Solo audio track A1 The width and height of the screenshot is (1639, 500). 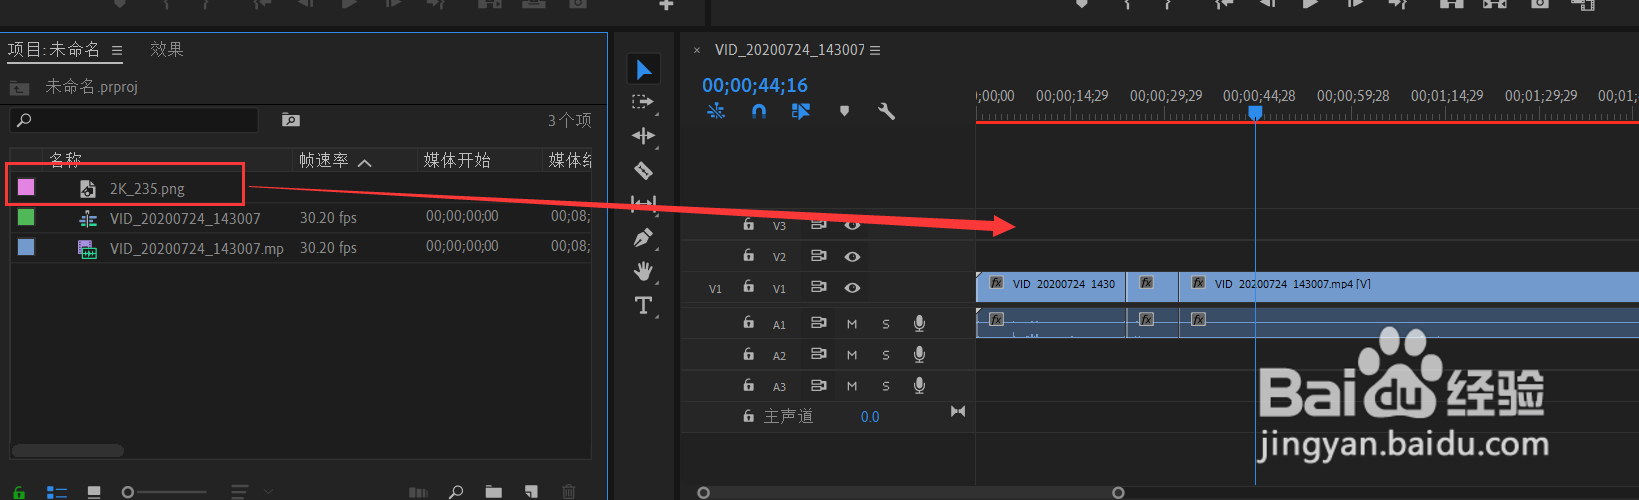click(x=886, y=324)
